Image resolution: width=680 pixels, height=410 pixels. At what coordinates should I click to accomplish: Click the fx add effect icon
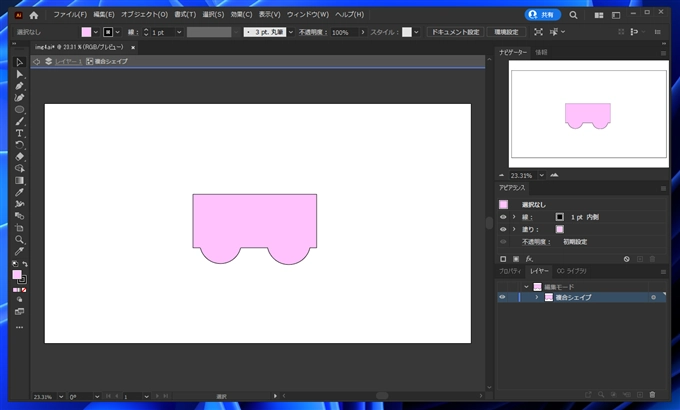[529, 259]
